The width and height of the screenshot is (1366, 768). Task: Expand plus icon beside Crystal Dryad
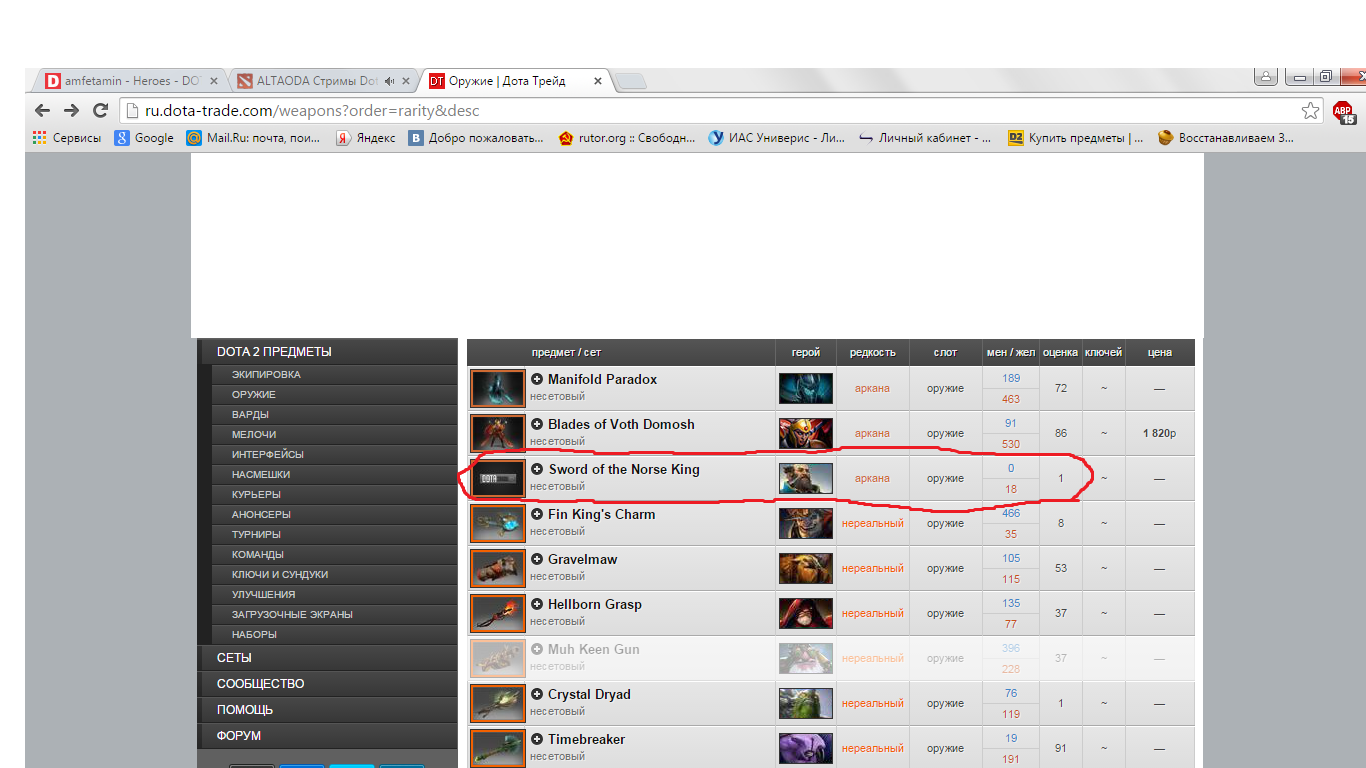point(537,694)
